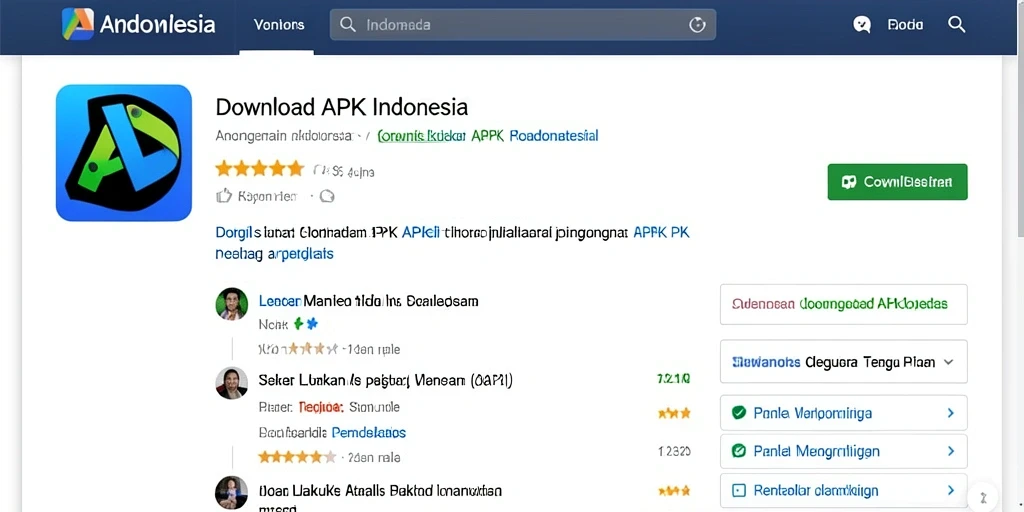Expand Panlel Megomlligan chevron arrow
The image size is (1024, 512).
951,451
